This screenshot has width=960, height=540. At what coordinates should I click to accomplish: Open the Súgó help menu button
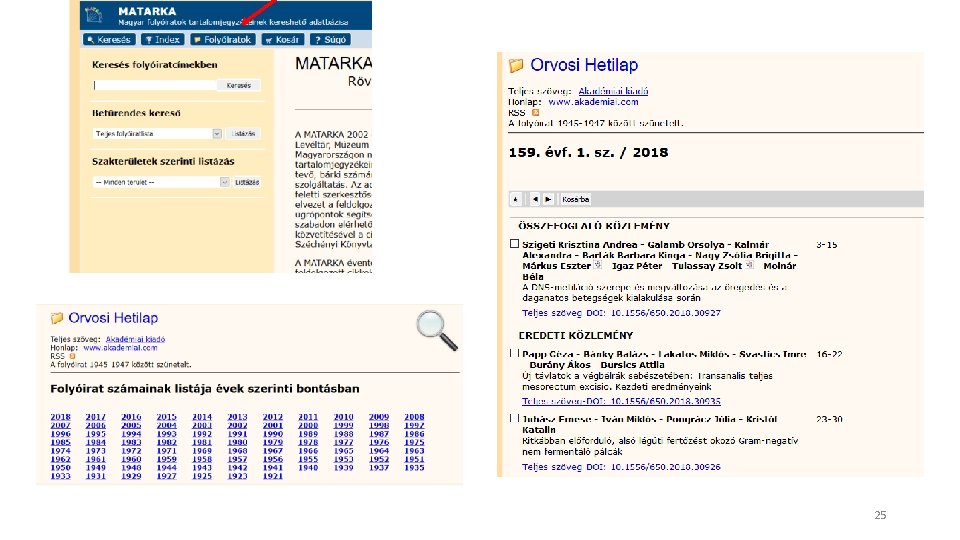(x=330, y=40)
